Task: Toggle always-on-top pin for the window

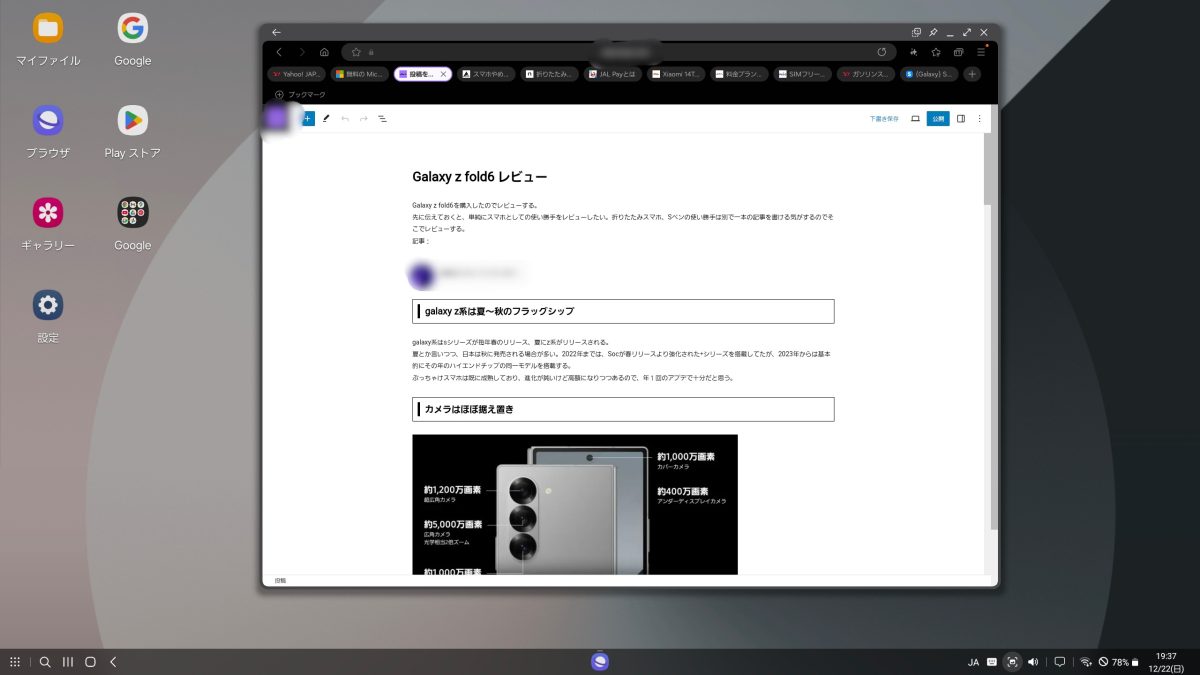Action: point(933,32)
